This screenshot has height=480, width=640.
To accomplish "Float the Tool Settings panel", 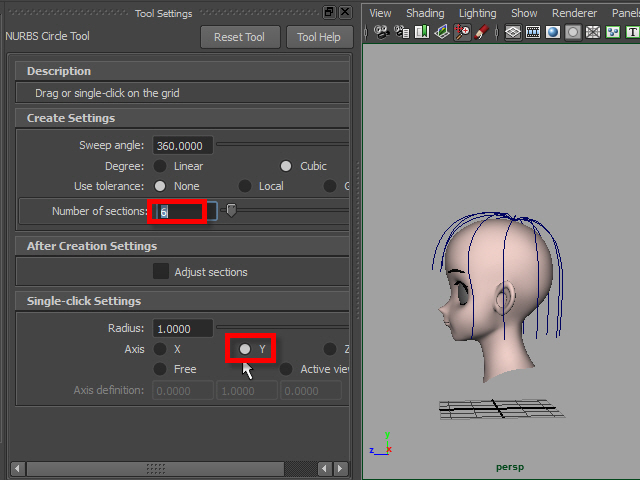I will click(329, 12).
